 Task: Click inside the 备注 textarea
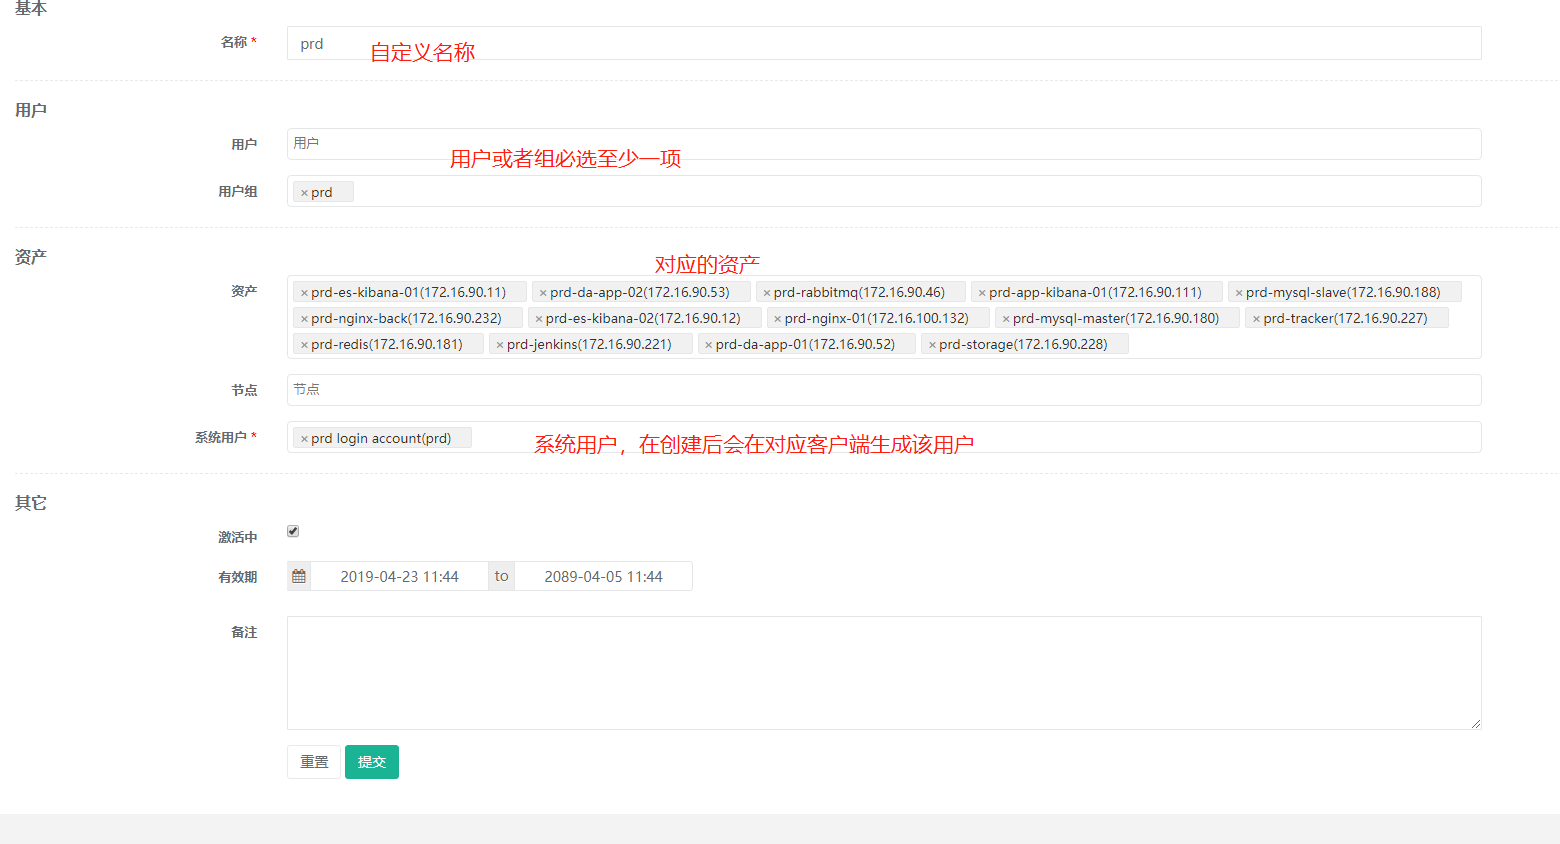point(884,673)
